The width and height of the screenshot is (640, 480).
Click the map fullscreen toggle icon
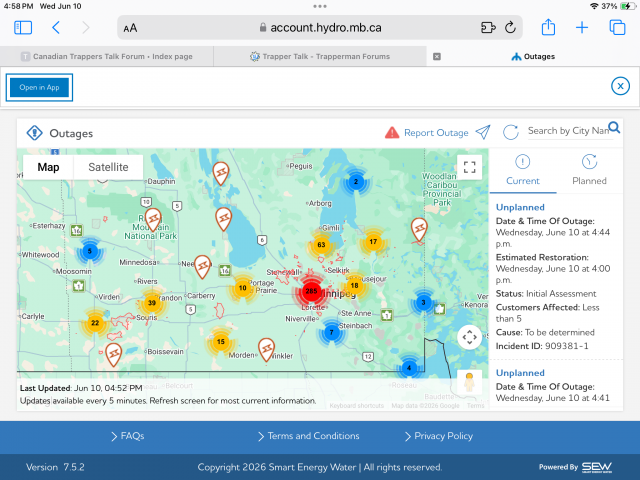[469, 167]
